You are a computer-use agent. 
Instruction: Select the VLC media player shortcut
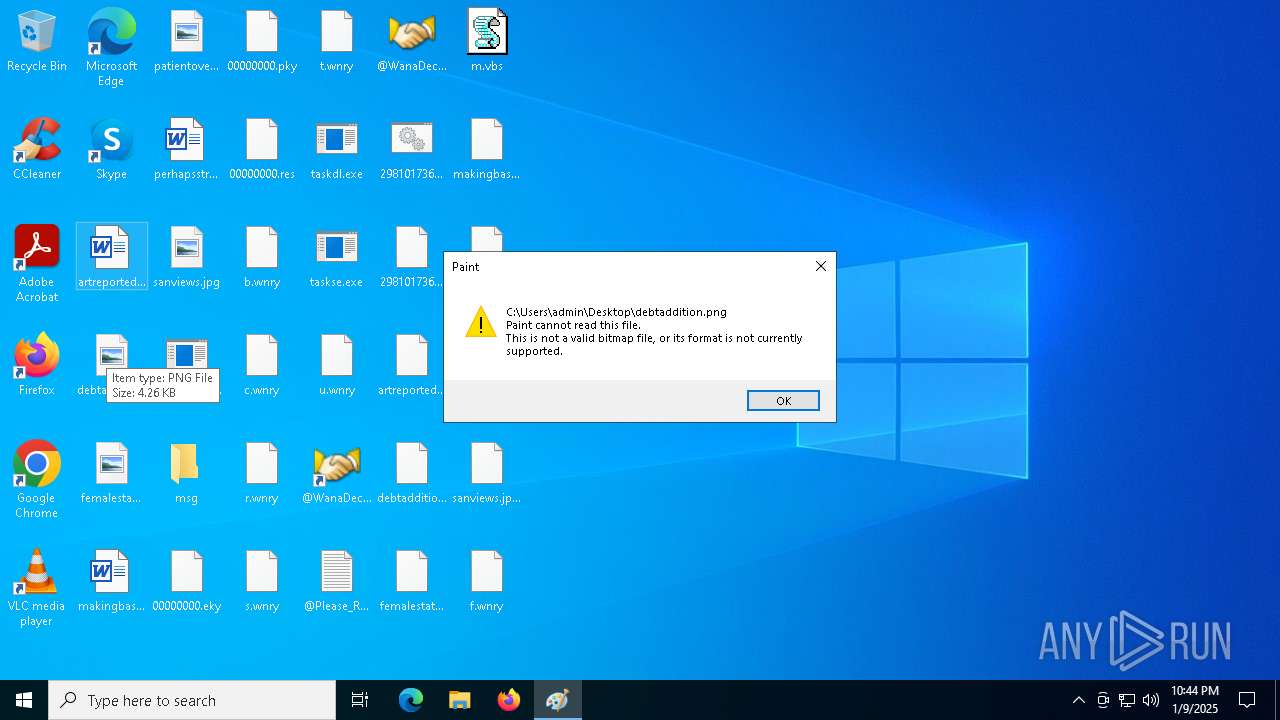(x=37, y=588)
